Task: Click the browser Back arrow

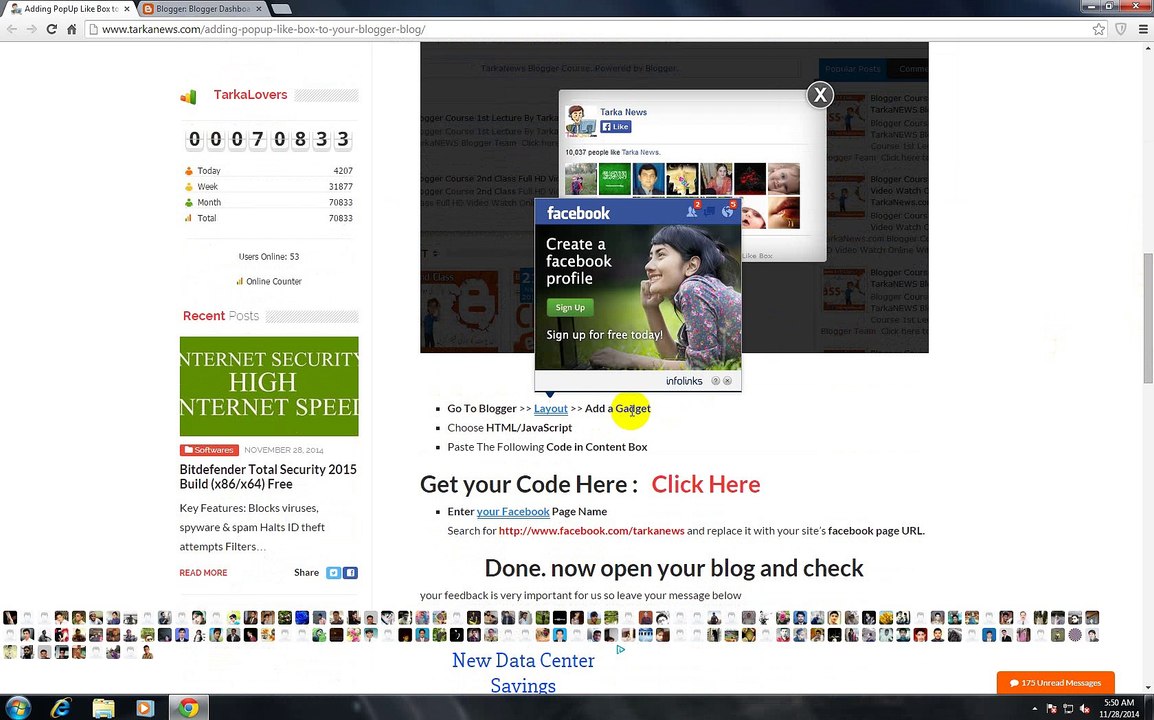Action: pyautogui.click(x=12, y=29)
